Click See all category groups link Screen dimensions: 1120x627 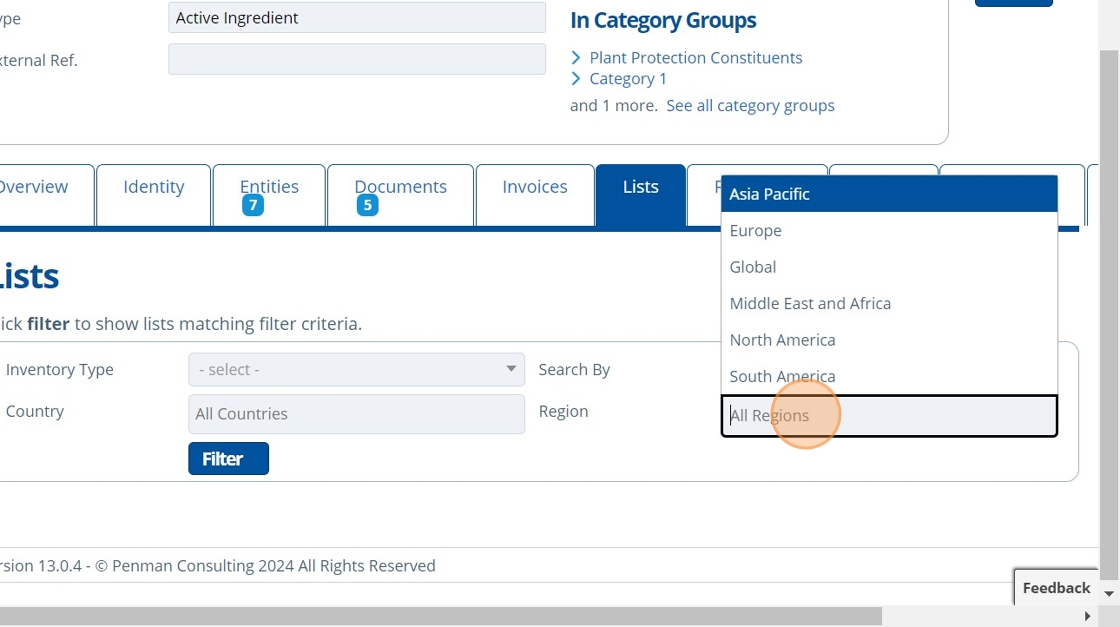click(750, 106)
